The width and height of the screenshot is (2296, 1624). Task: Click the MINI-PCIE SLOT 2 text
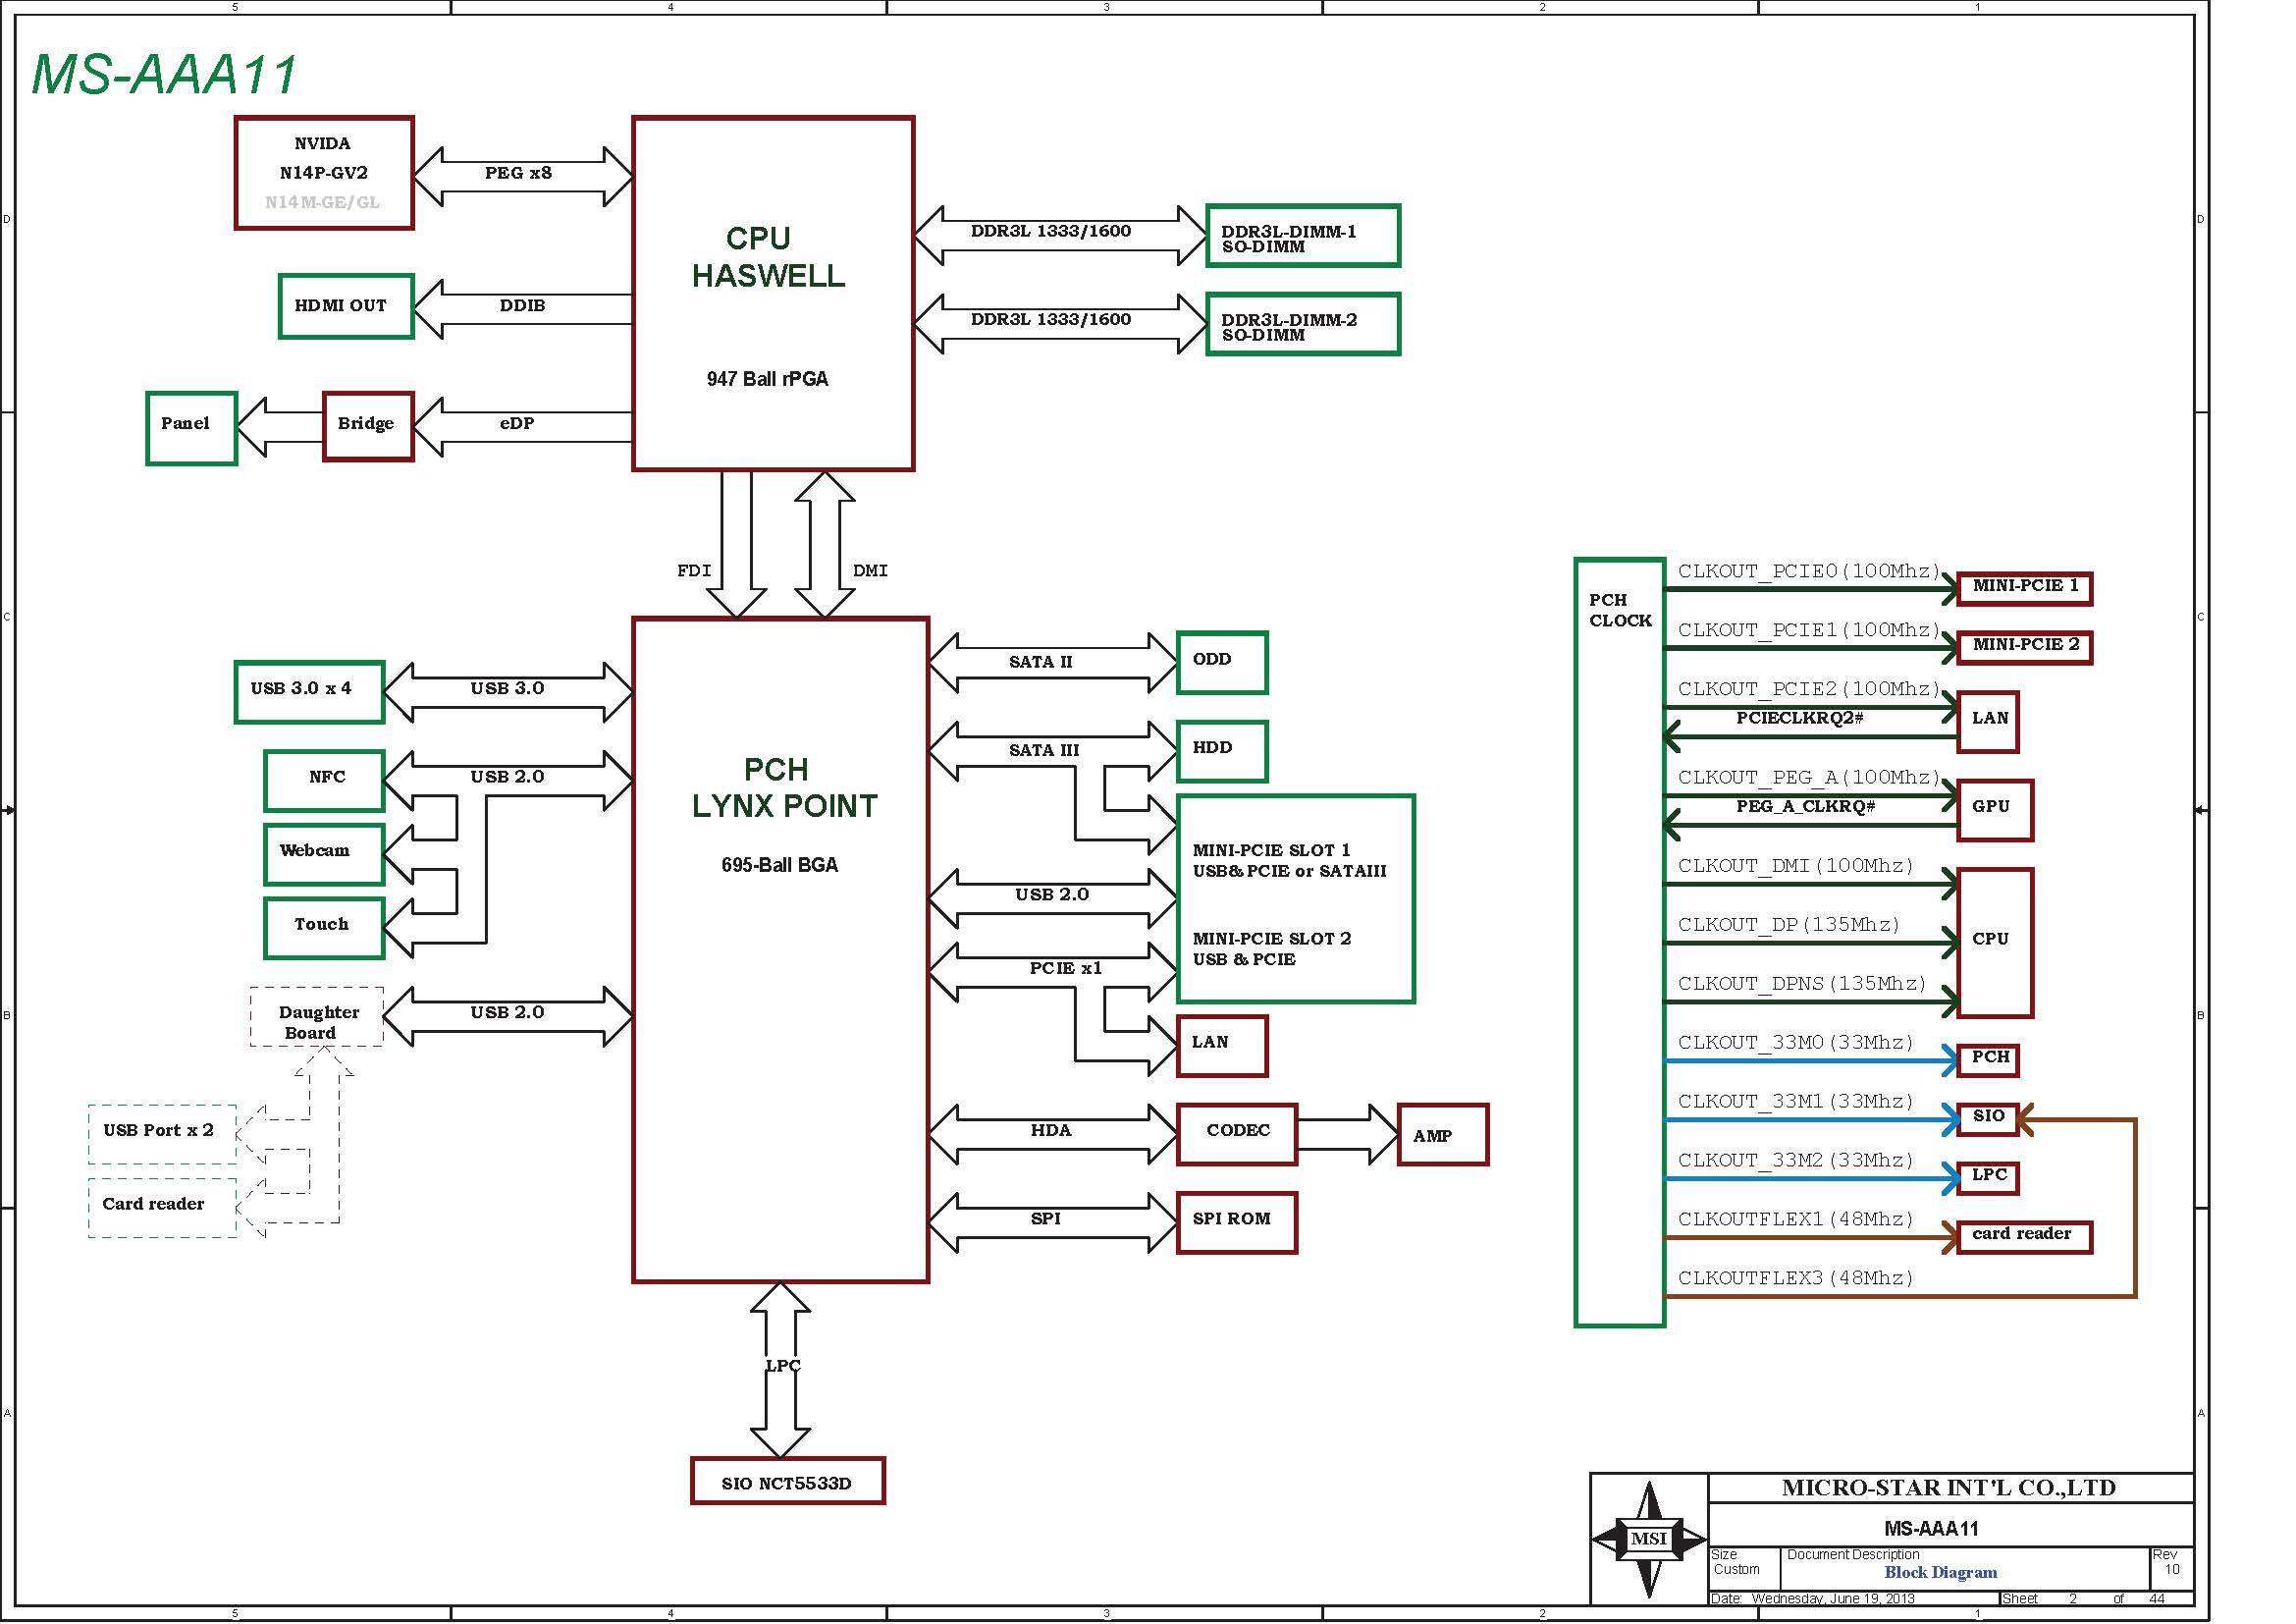1271,938
